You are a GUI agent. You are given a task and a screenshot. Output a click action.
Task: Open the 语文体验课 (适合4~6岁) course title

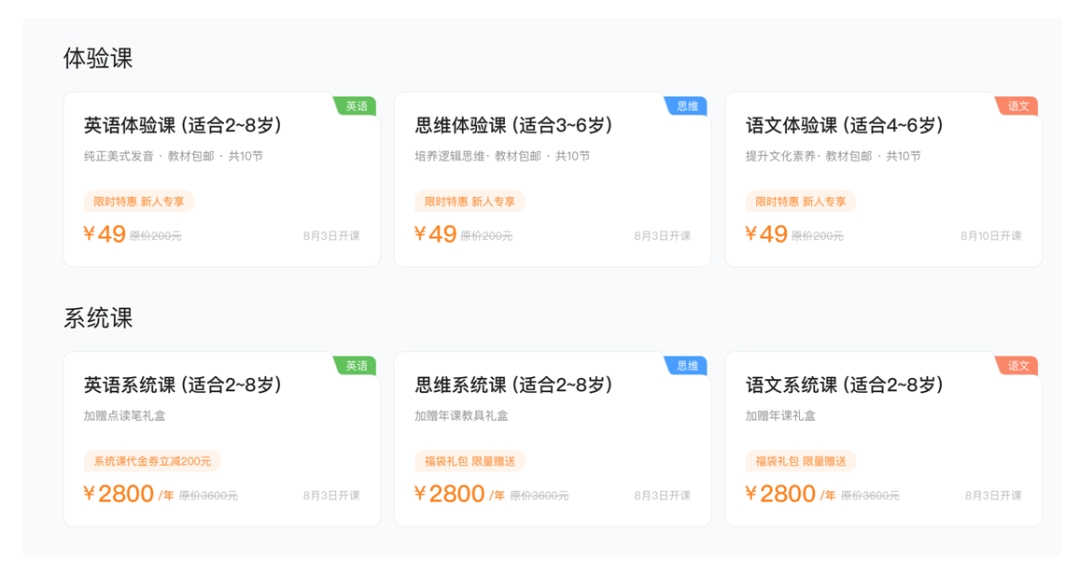pyautogui.click(x=844, y=125)
